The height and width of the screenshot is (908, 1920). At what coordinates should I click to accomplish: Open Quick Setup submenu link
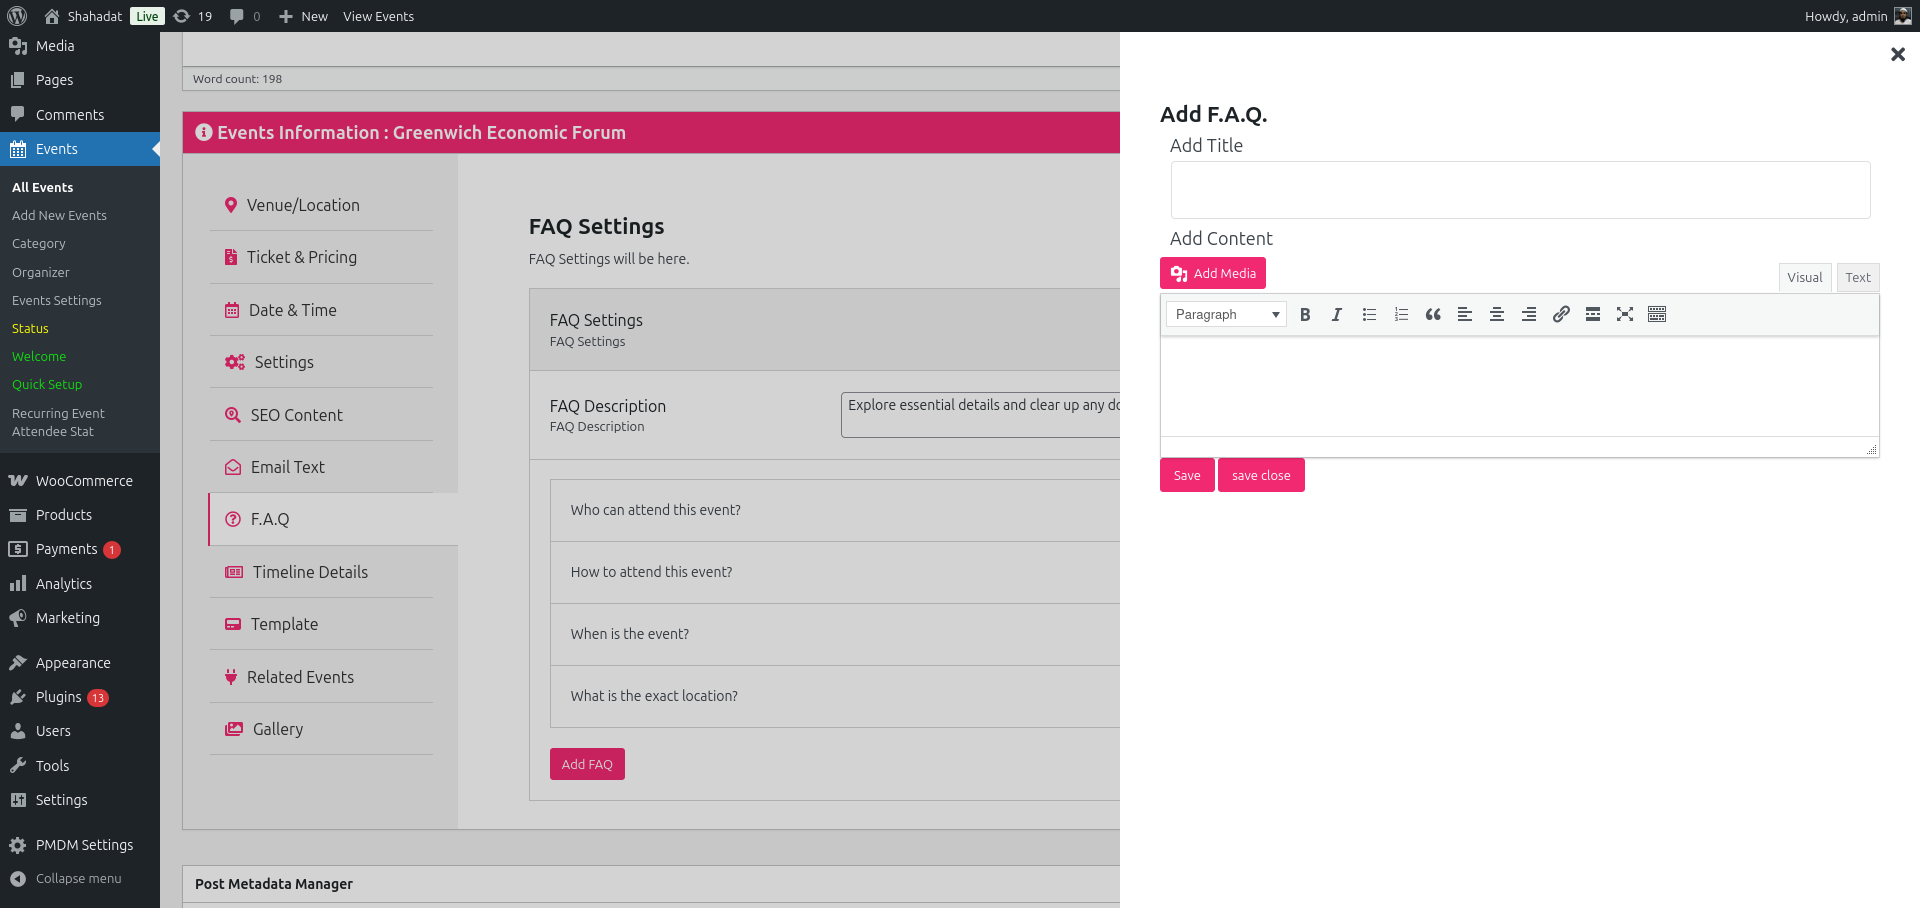pyautogui.click(x=47, y=384)
